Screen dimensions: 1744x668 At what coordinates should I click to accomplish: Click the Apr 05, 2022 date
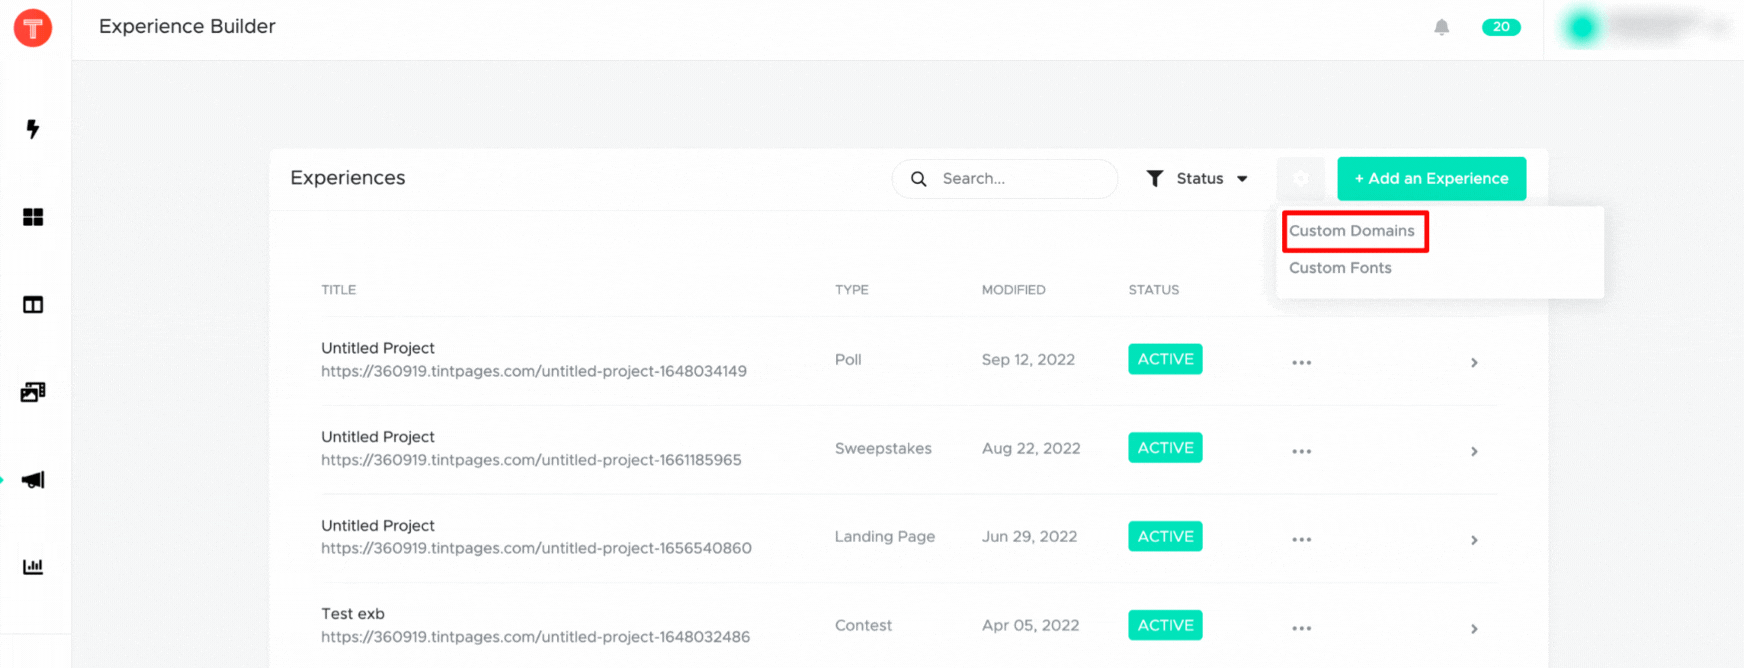tap(1030, 625)
